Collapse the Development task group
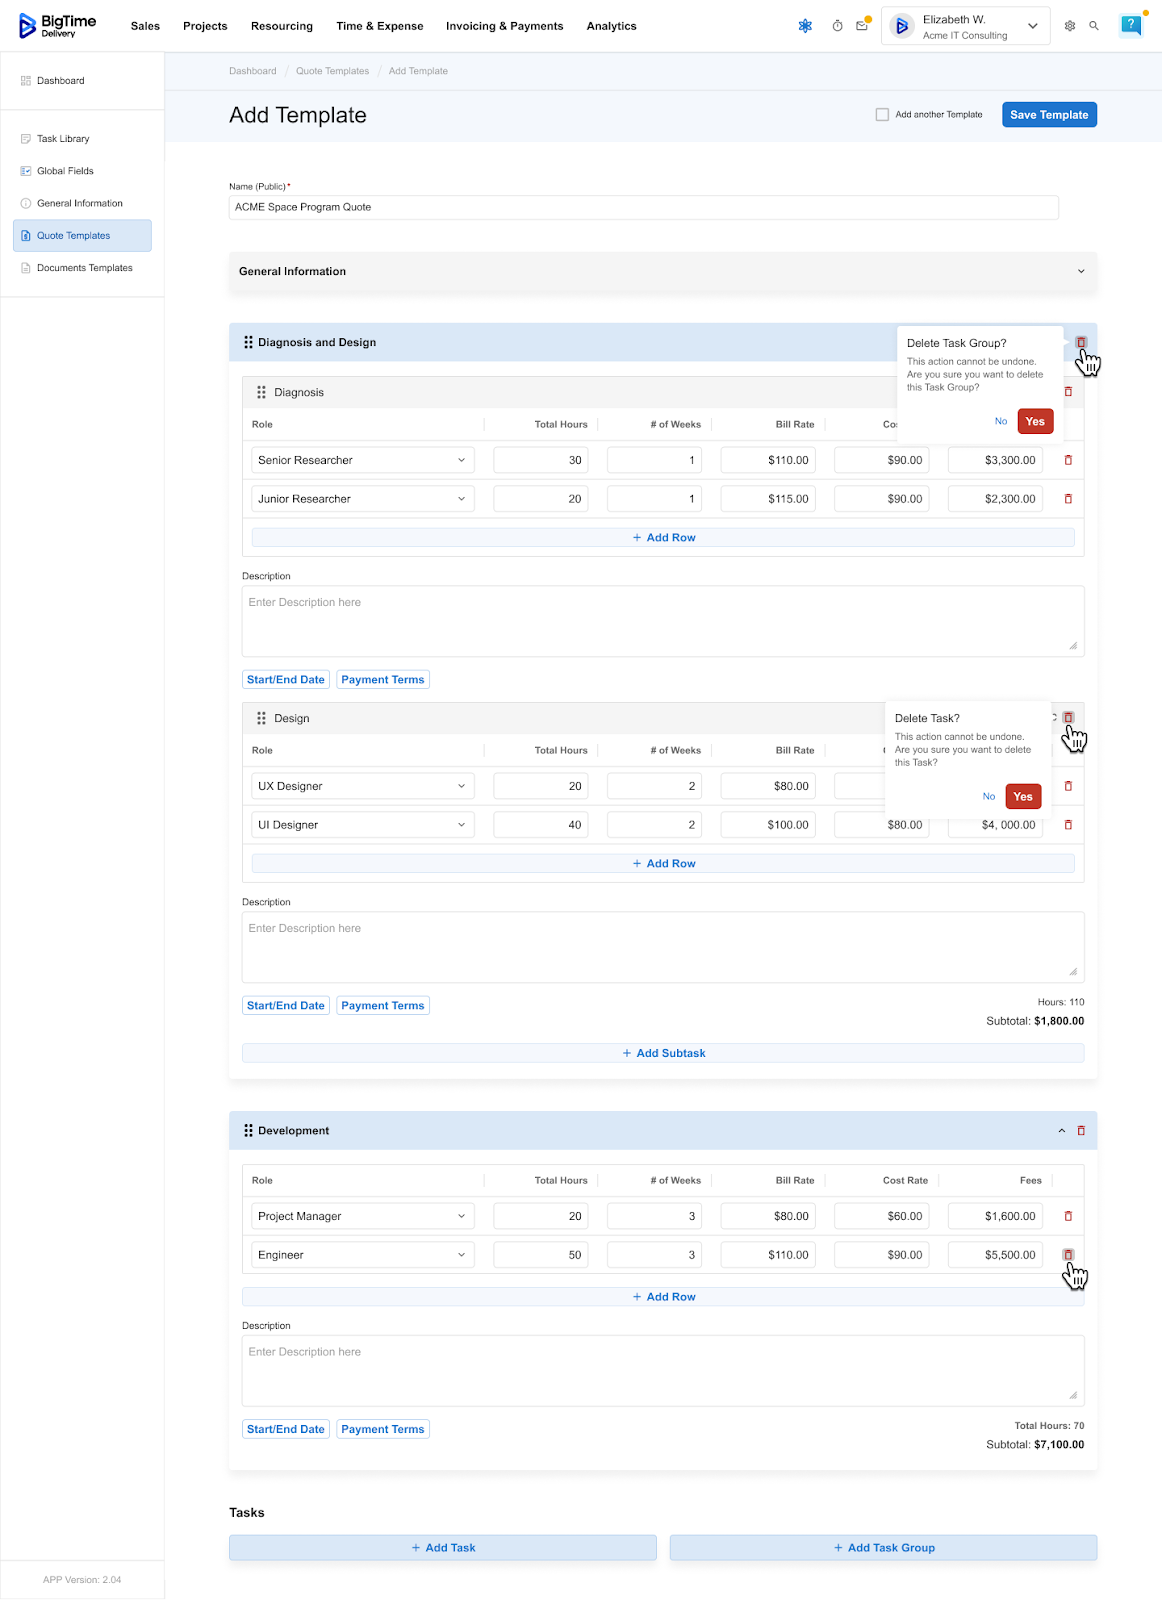Screen dimensions: 1162x1600 point(1062,1131)
